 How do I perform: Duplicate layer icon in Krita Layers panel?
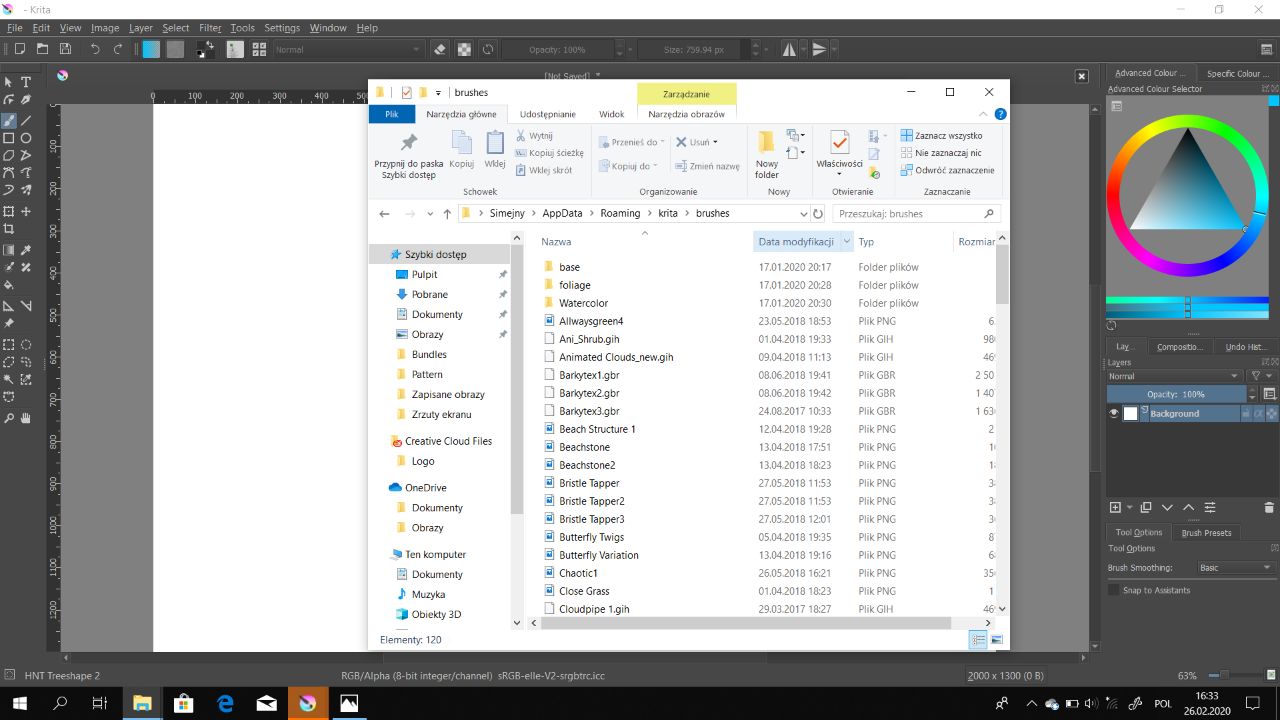tap(1146, 508)
